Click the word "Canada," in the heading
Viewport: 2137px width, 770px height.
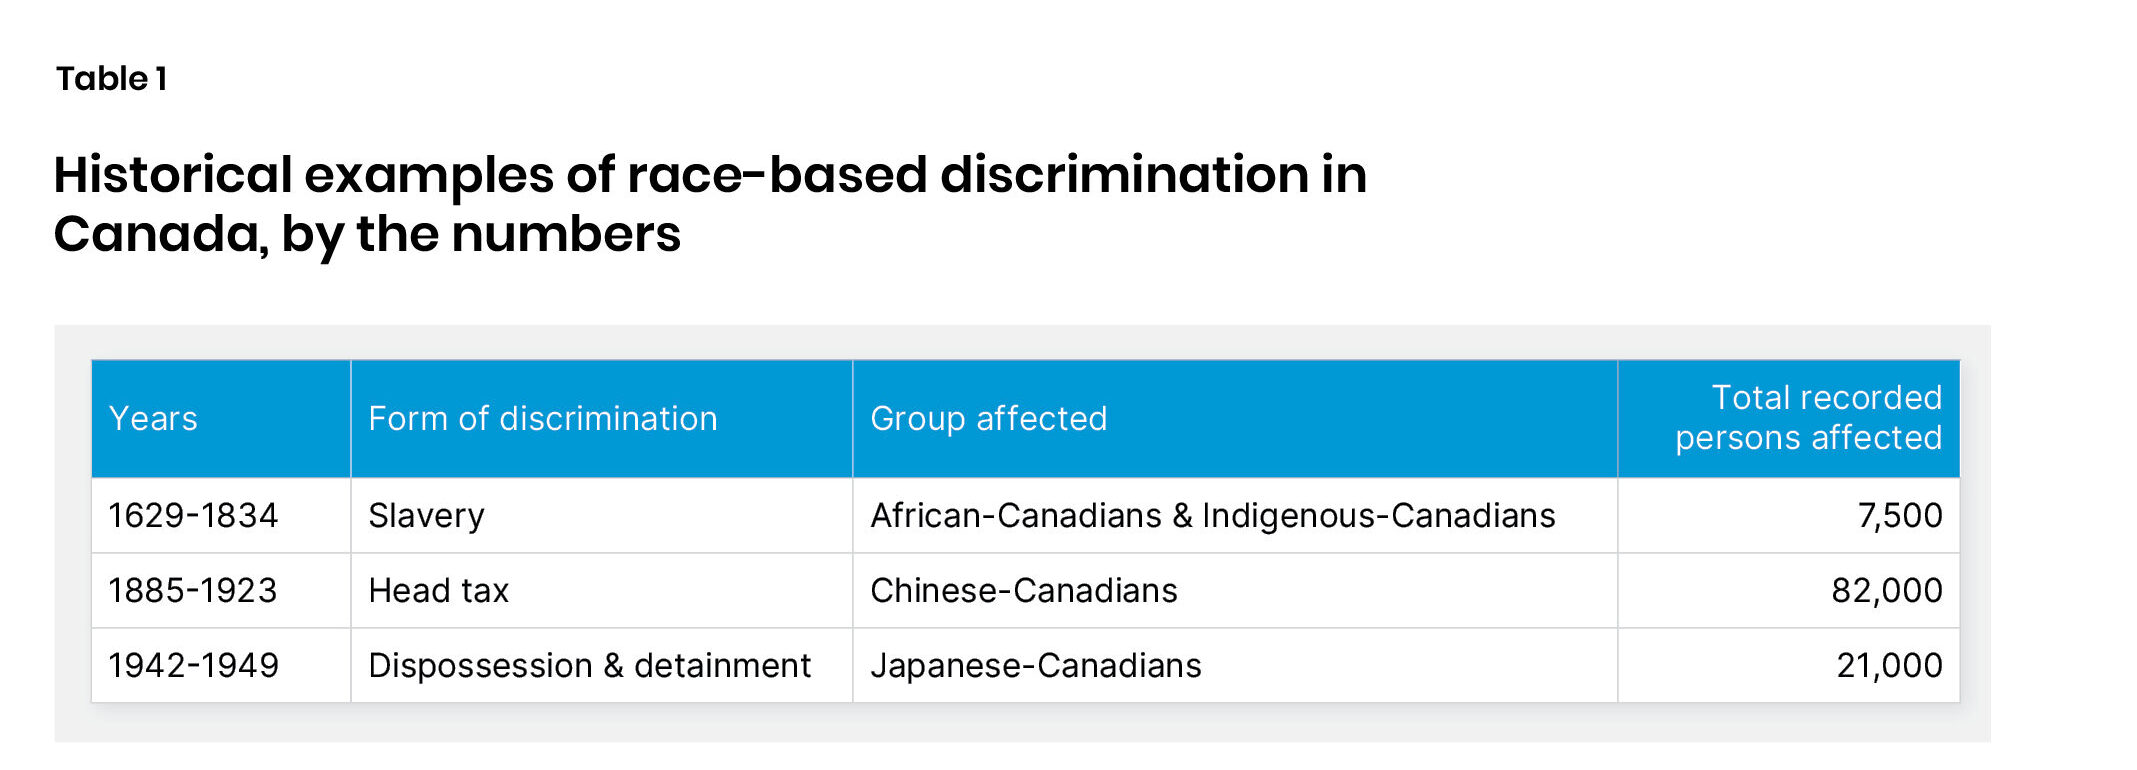pos(161,235)
